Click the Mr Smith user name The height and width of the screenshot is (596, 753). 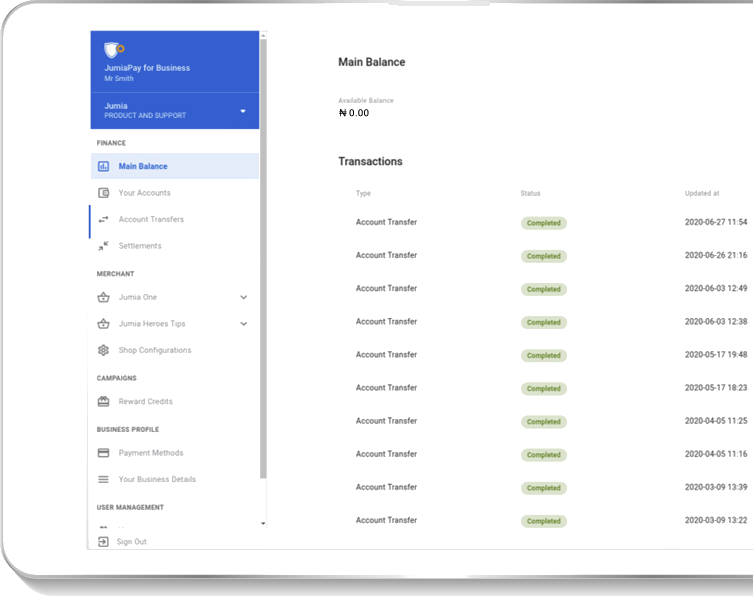119,79
